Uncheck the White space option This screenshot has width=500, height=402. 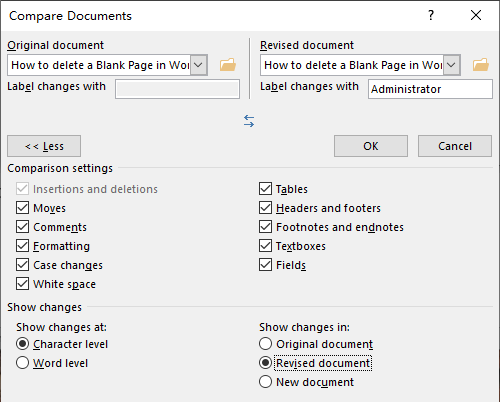pos(22,284)
